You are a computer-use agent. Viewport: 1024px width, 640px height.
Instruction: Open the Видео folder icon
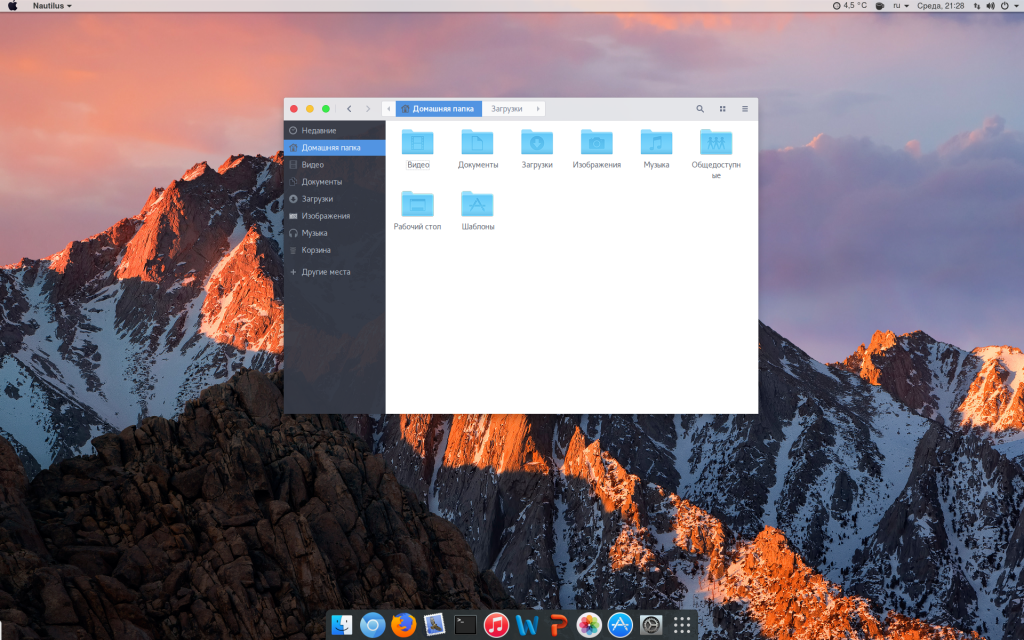pos(417,142)
